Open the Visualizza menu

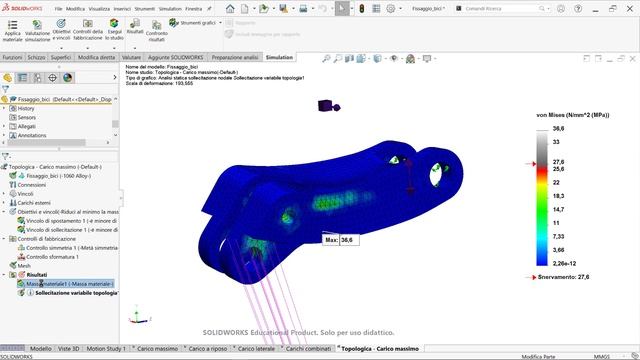[99, 9]
